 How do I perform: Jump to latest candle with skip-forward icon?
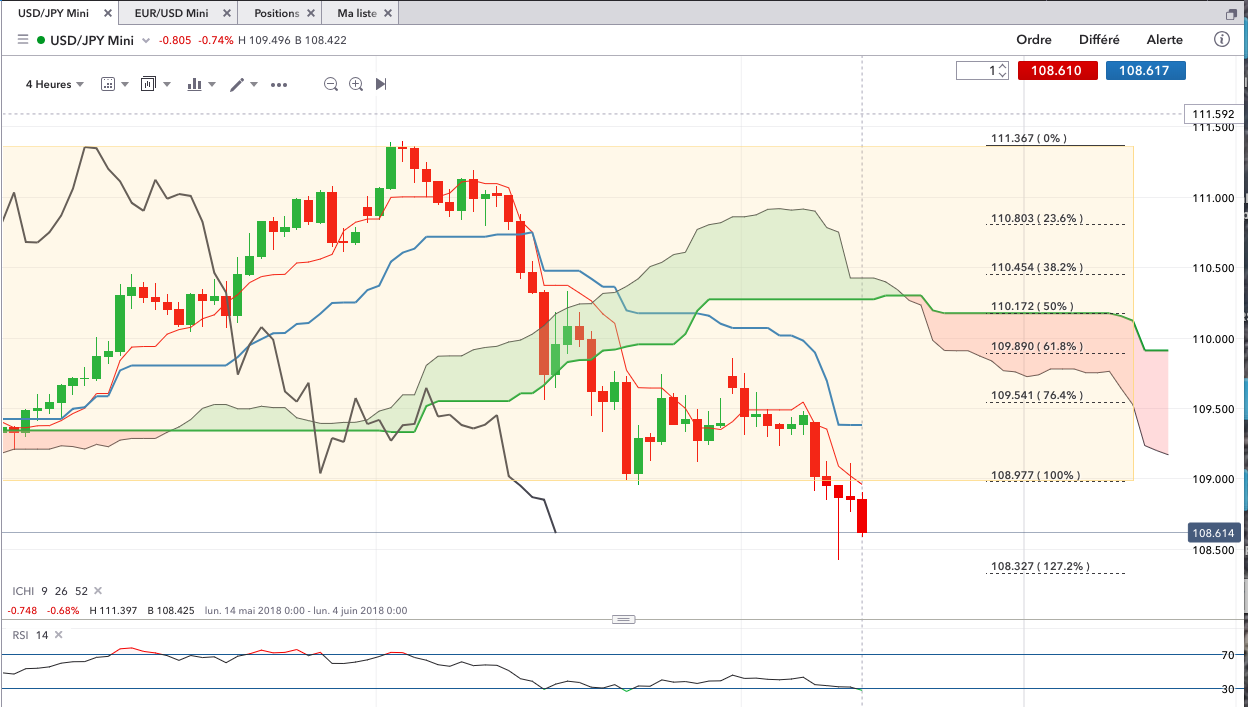(381, 85)
